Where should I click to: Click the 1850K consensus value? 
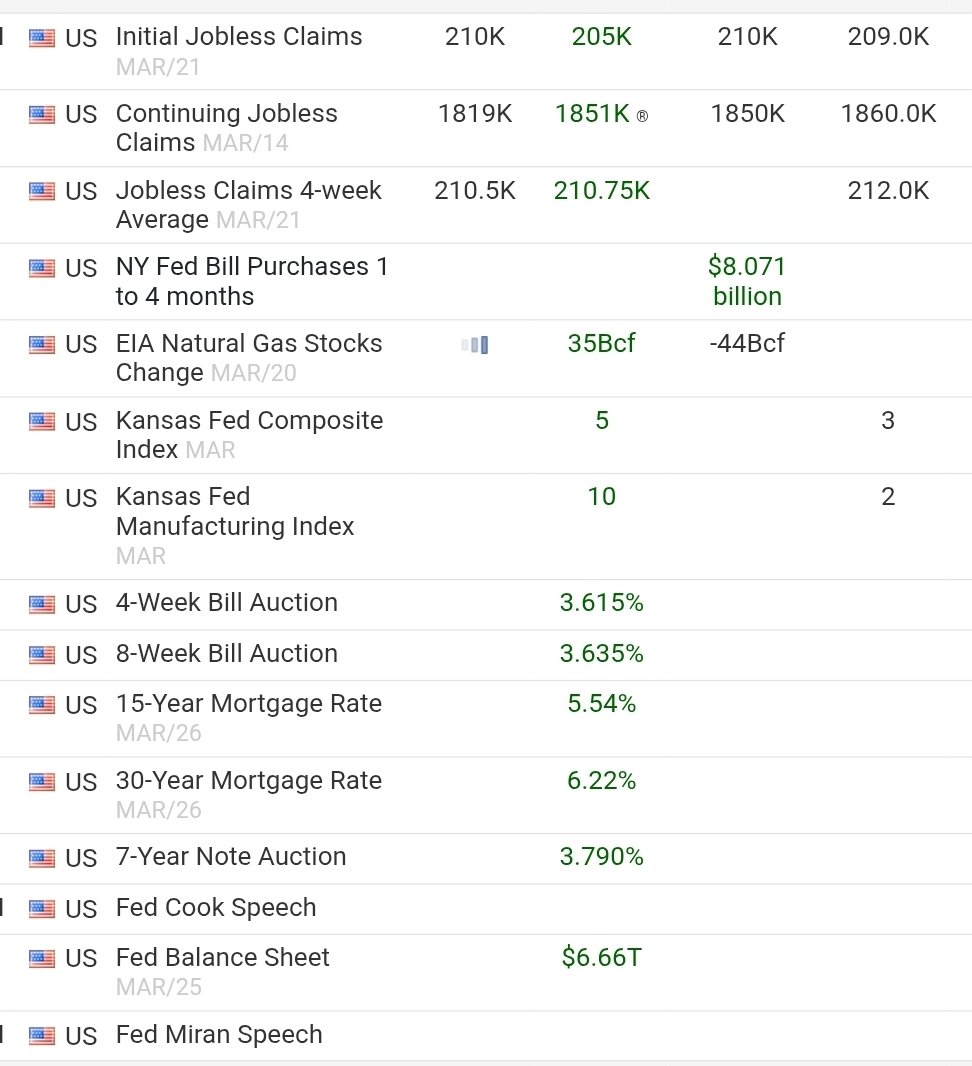pyautogui.click(x=747, y=114)
